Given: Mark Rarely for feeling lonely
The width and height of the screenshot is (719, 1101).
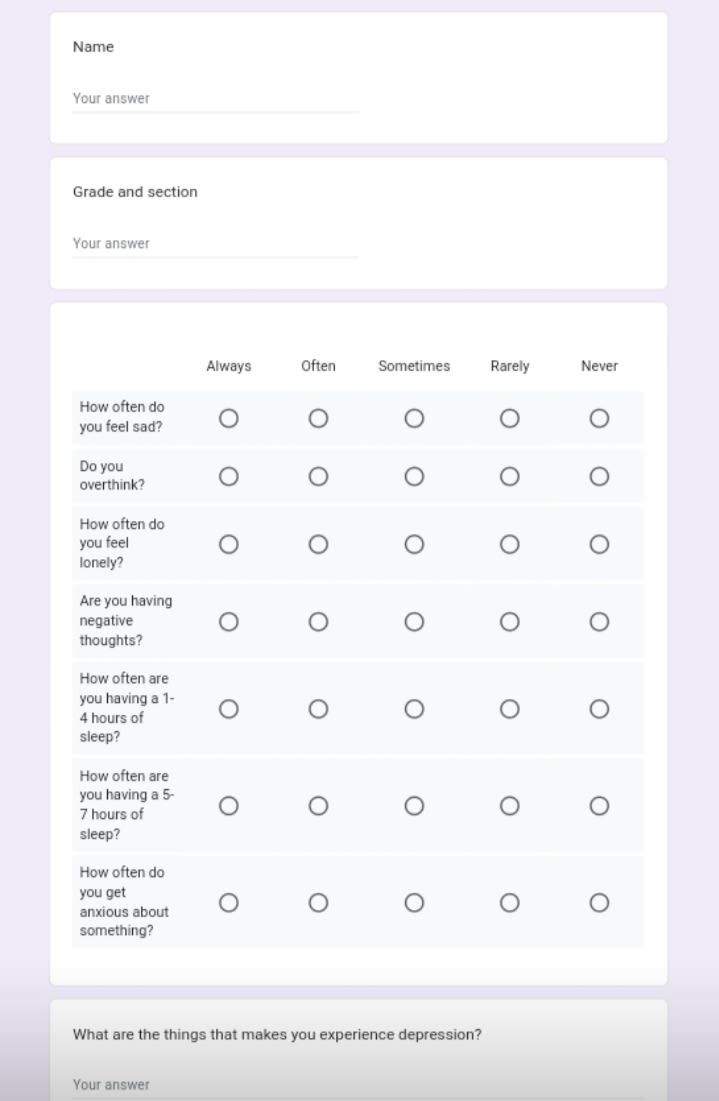Looking at the screenshot, I should click(x=510, y=544).
